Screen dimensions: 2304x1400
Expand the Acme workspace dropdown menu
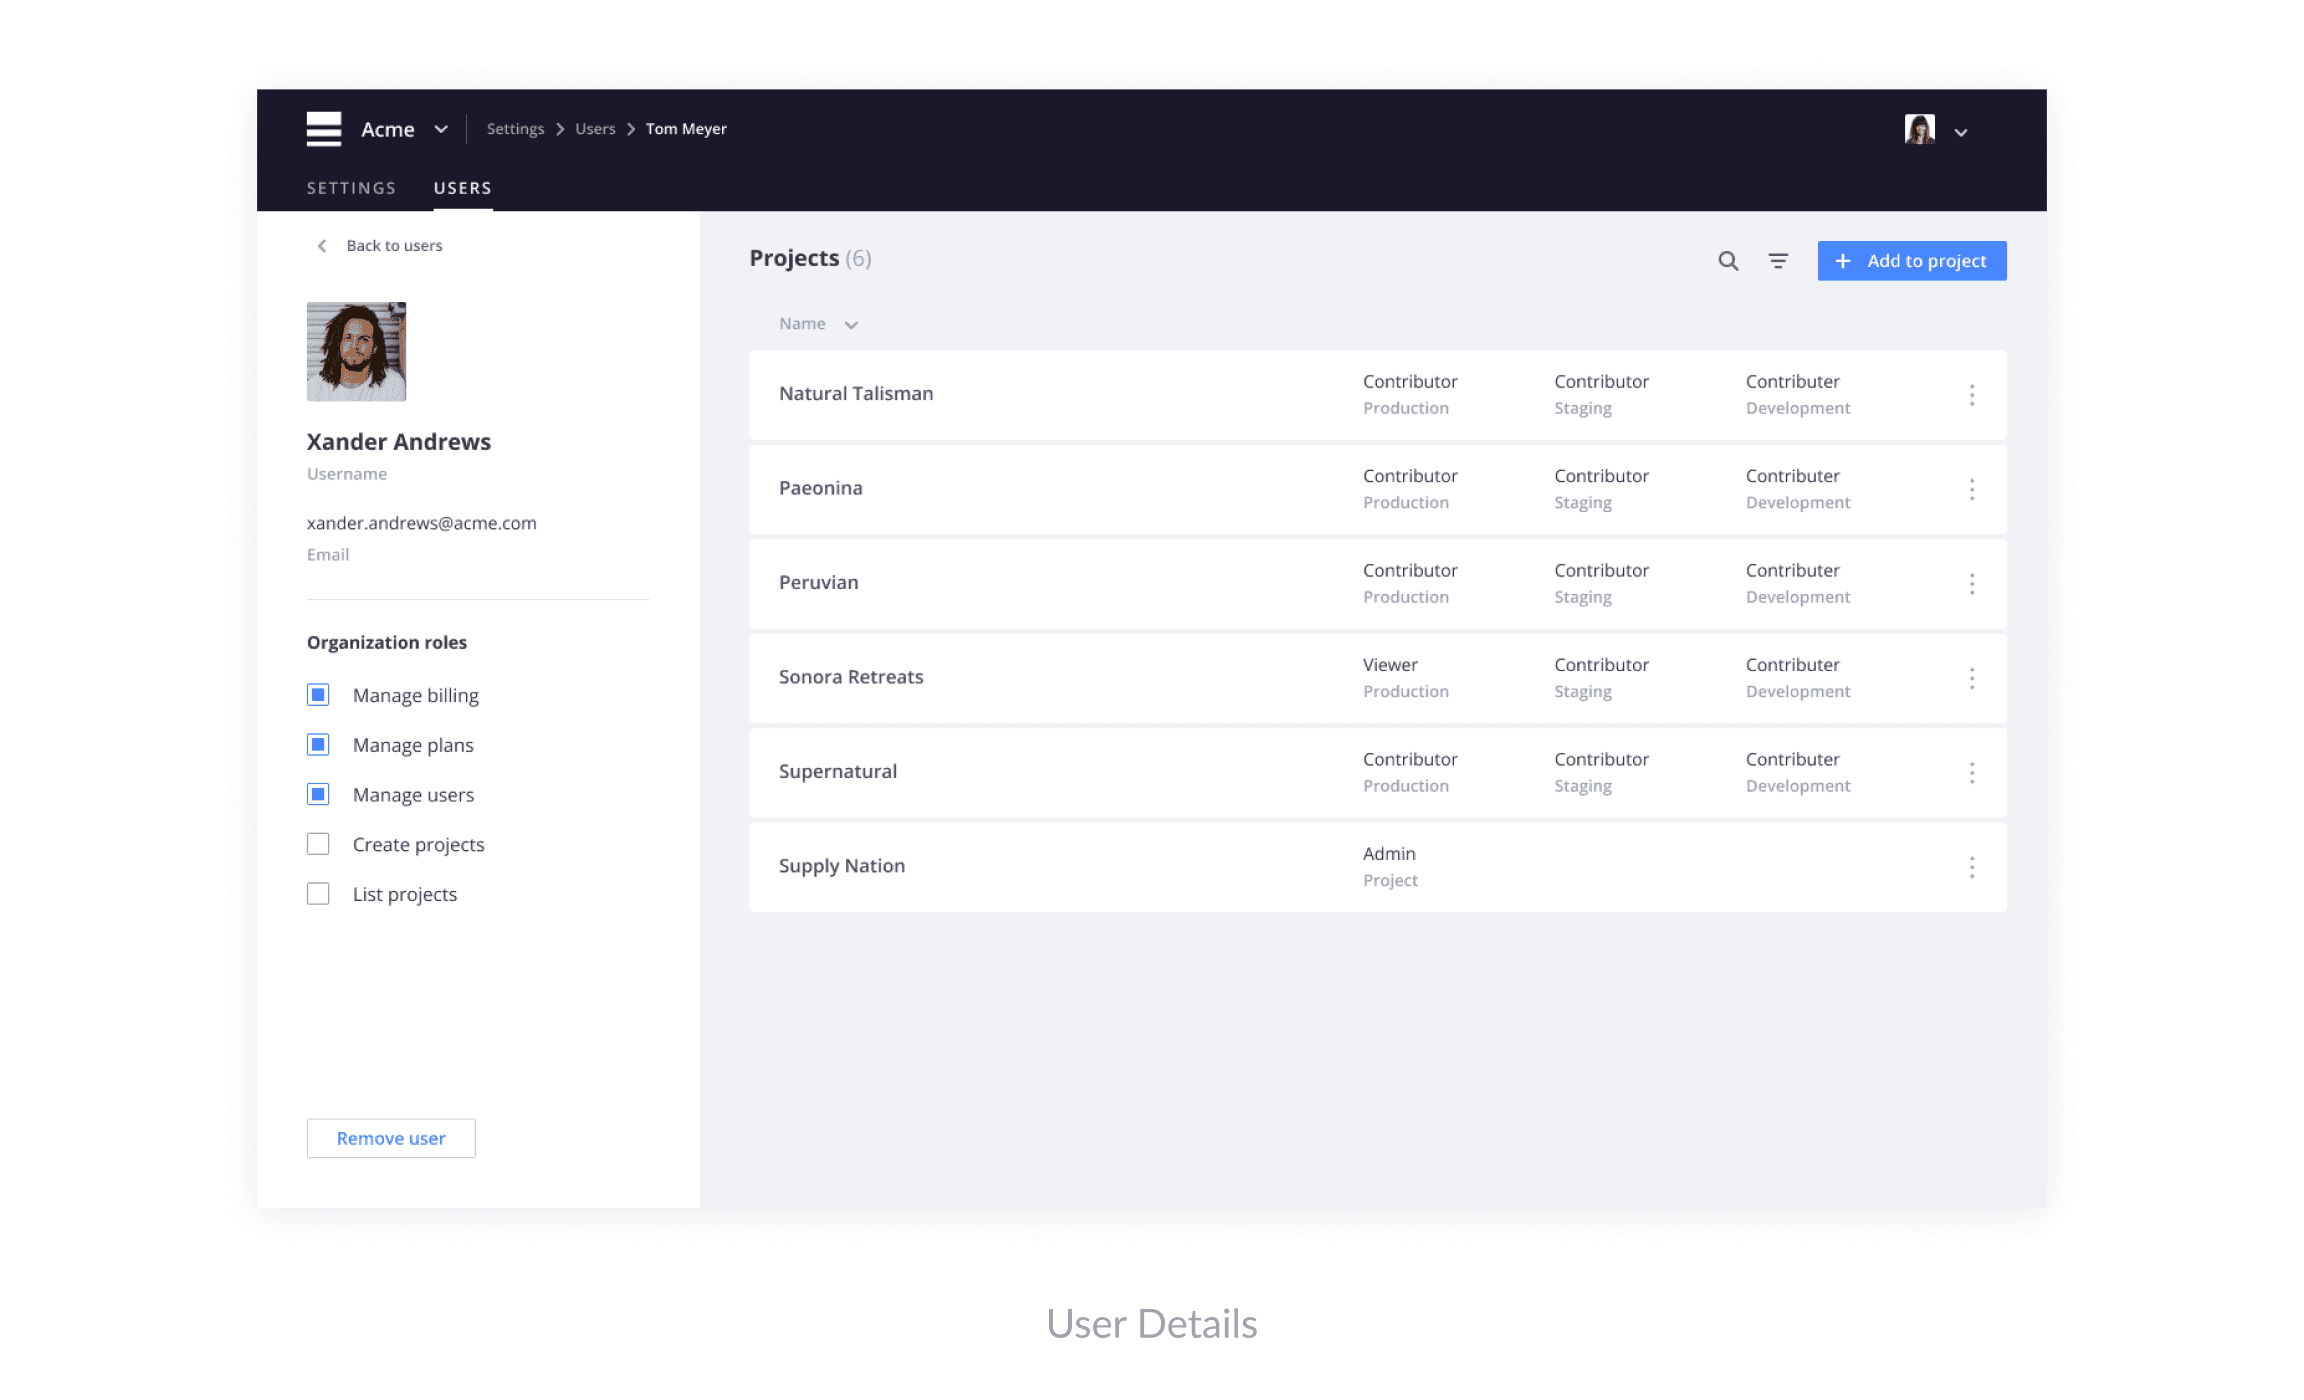click(444, 128)
